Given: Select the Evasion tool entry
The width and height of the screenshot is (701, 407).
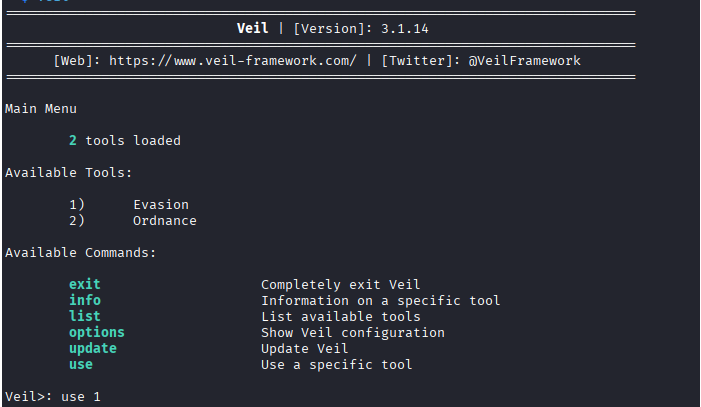Looking at the screenshot, I should (160, 204).
